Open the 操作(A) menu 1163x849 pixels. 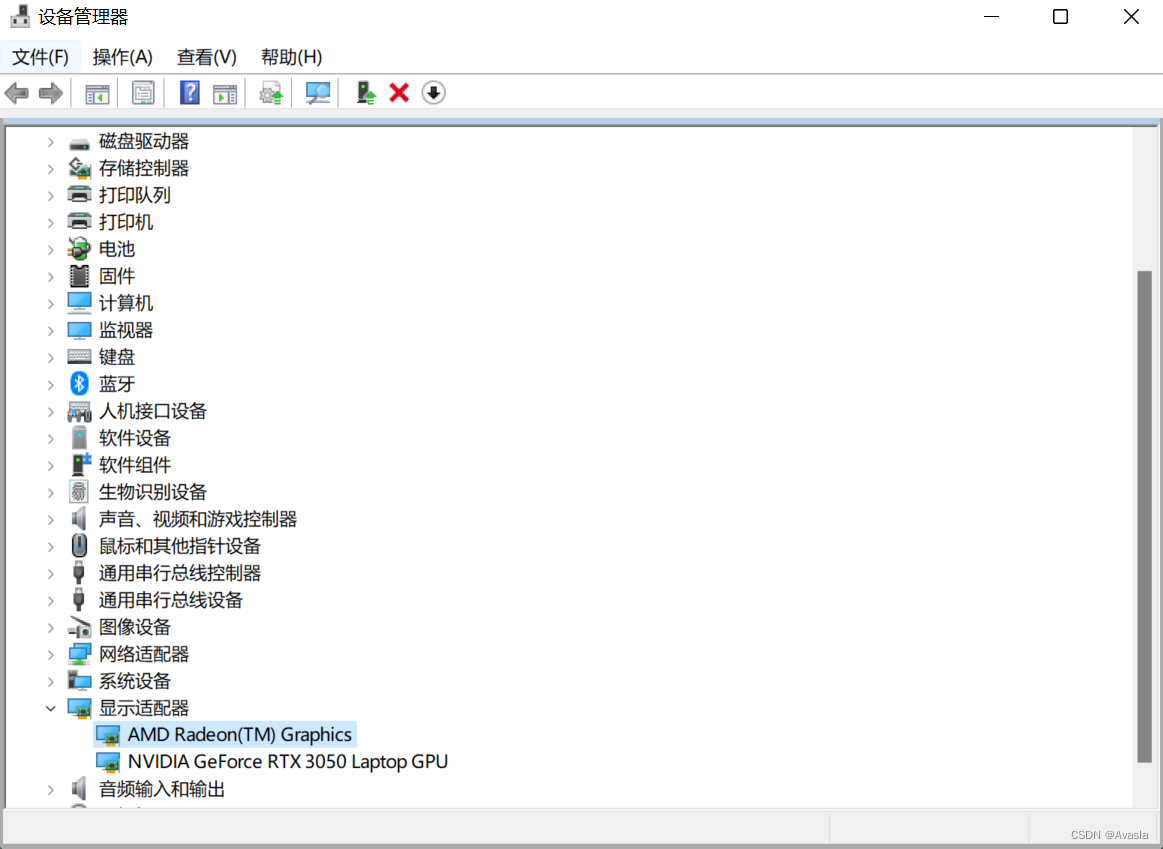click(122, 57)
